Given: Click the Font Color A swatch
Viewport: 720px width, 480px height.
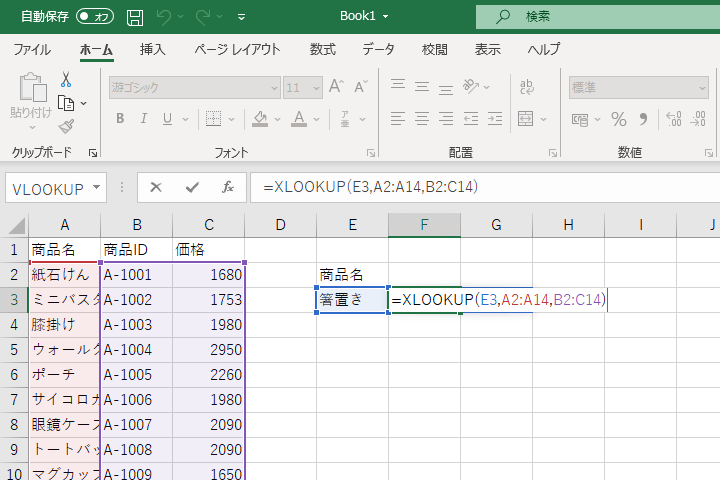Looking at the screenshot, I should tap(299, 119).
